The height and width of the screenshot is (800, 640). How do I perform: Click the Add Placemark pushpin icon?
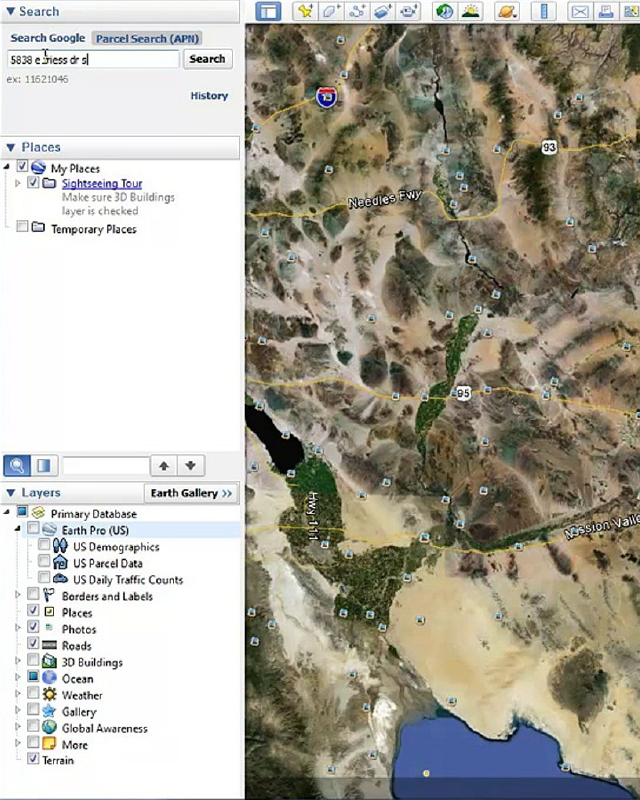coord(305,12)
